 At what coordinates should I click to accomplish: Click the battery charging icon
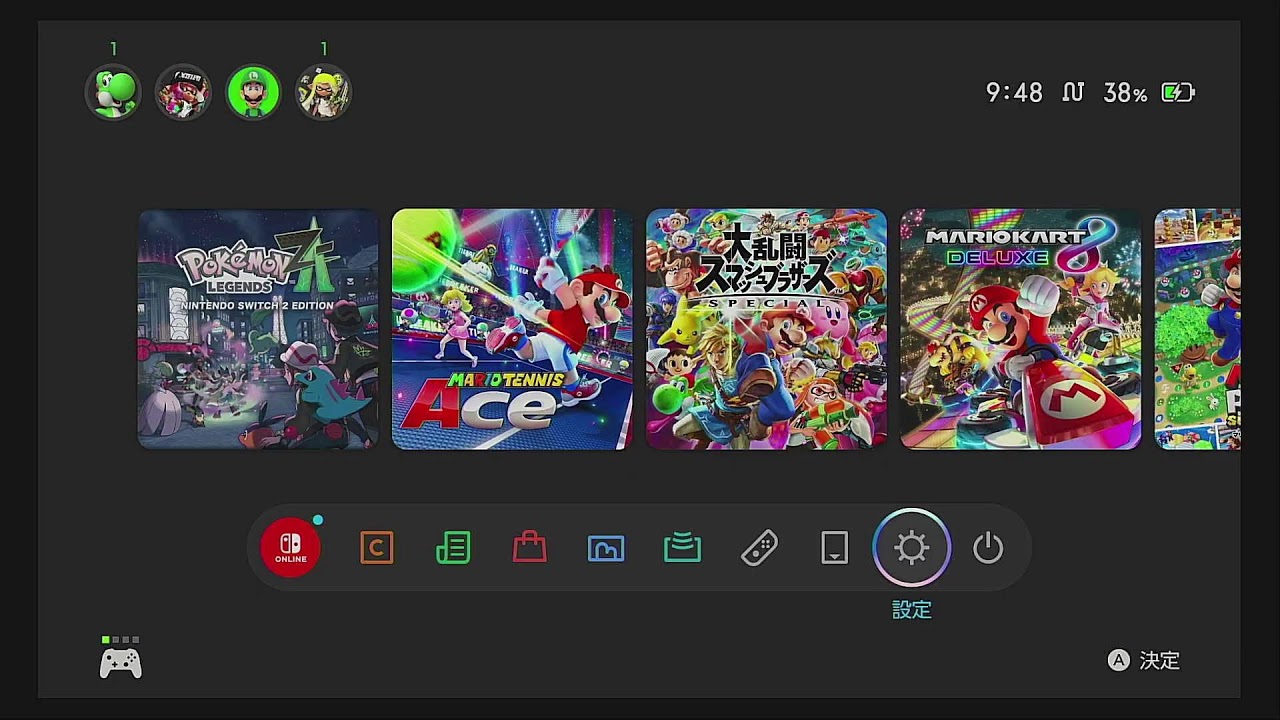click(x=1178, y=93)
